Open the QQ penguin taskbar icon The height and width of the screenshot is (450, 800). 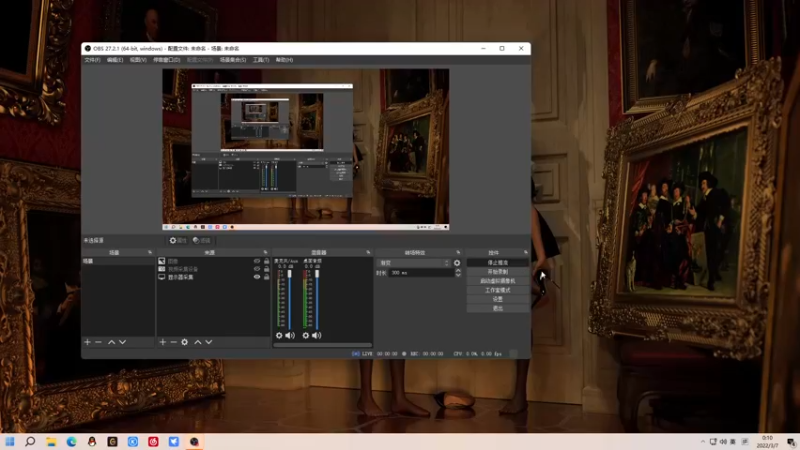(92, 441)
